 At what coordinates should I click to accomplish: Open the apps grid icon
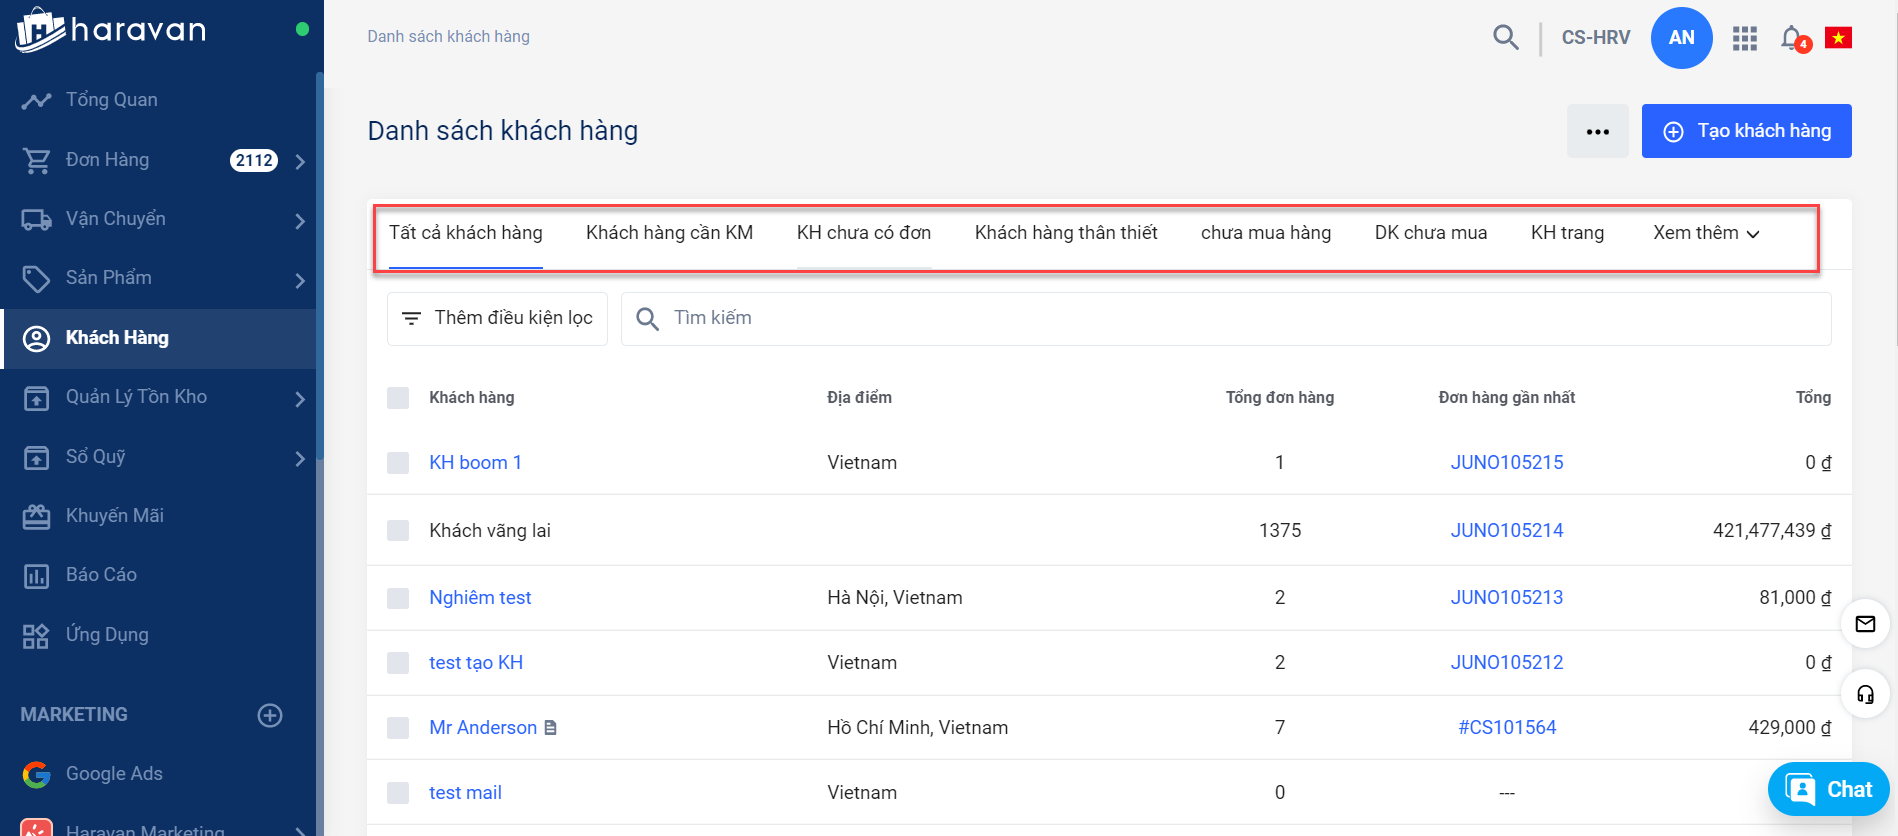(x=1745, y=38)
